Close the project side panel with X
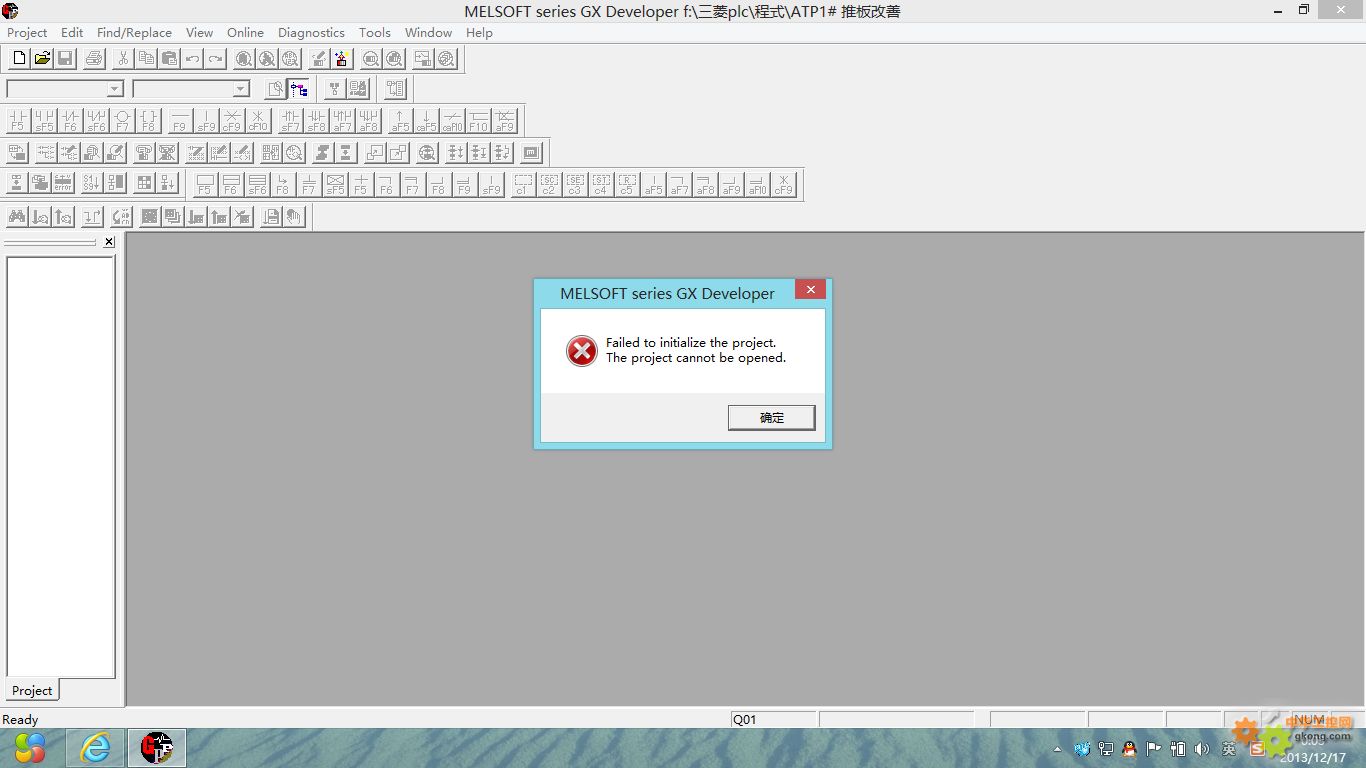This screenshot has height=768, width=1366. coord(109,242)
